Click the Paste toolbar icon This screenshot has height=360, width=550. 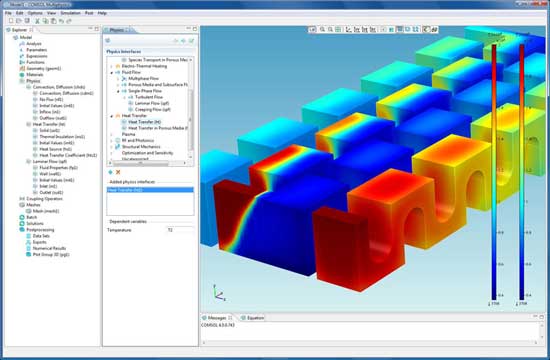(53, 21)
